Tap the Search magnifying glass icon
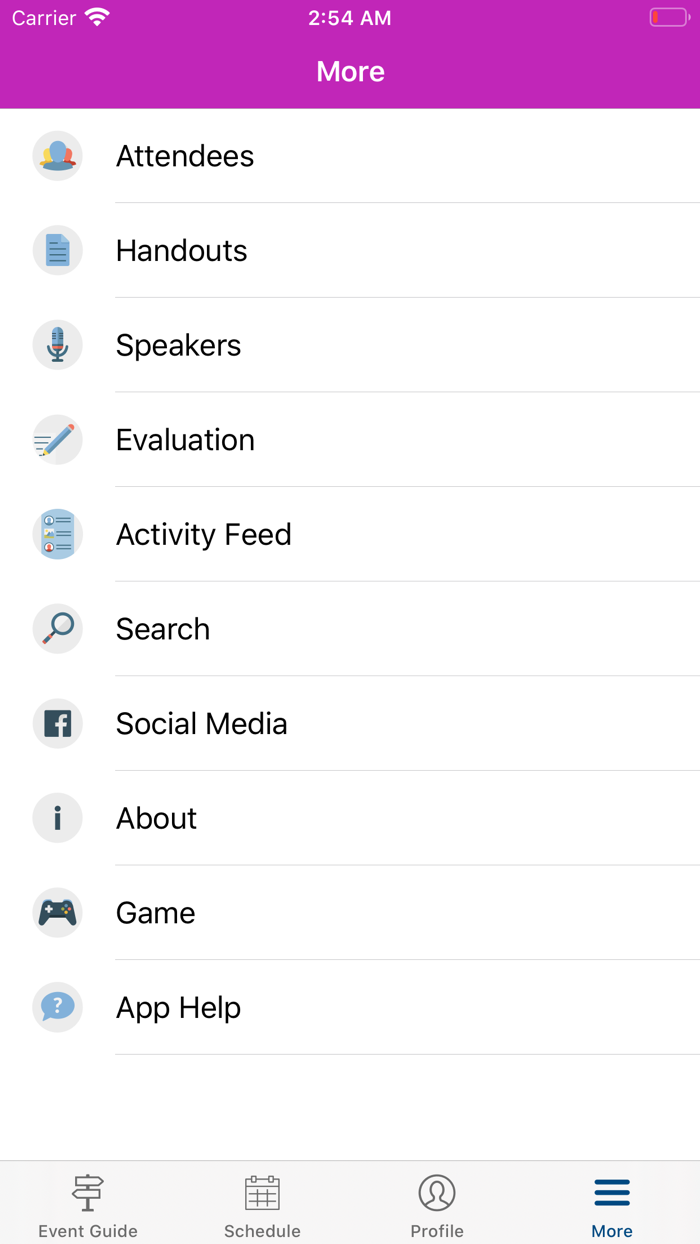 click(x=57, y=629)
